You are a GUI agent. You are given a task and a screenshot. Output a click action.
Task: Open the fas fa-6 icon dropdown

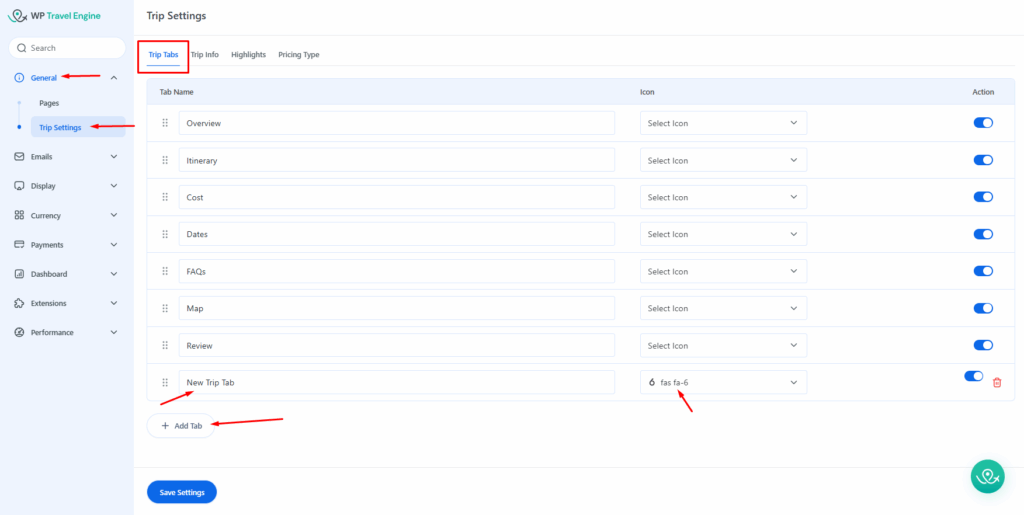click(x=722, y=382)
